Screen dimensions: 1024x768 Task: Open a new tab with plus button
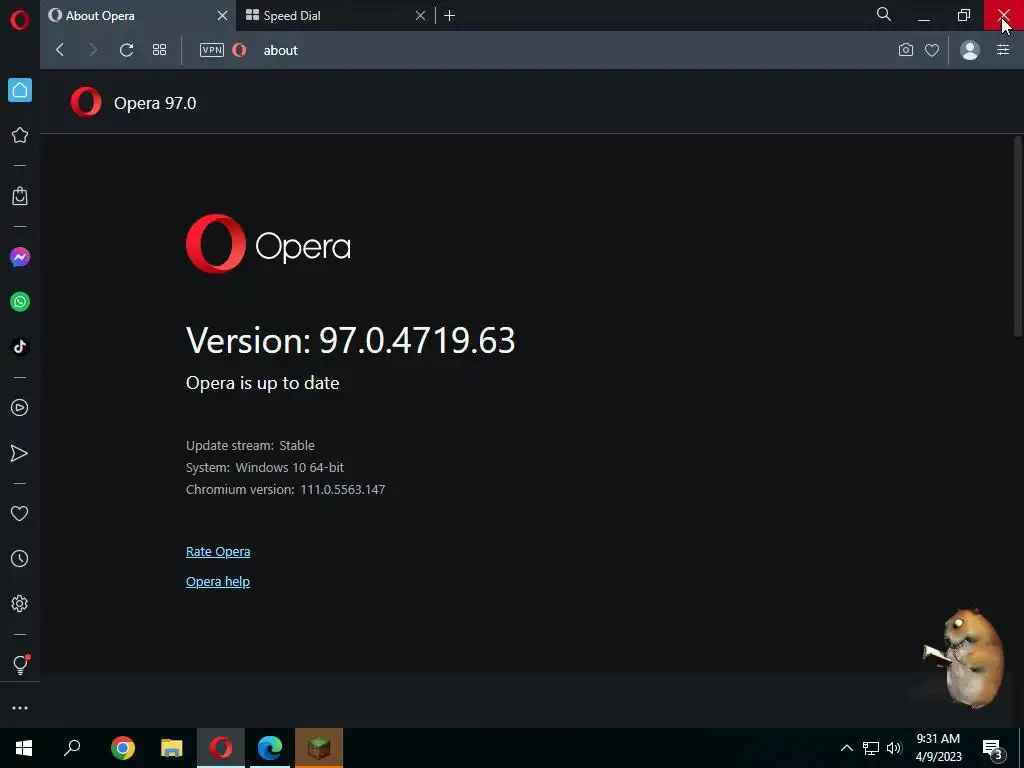click(x=449, y=16)
